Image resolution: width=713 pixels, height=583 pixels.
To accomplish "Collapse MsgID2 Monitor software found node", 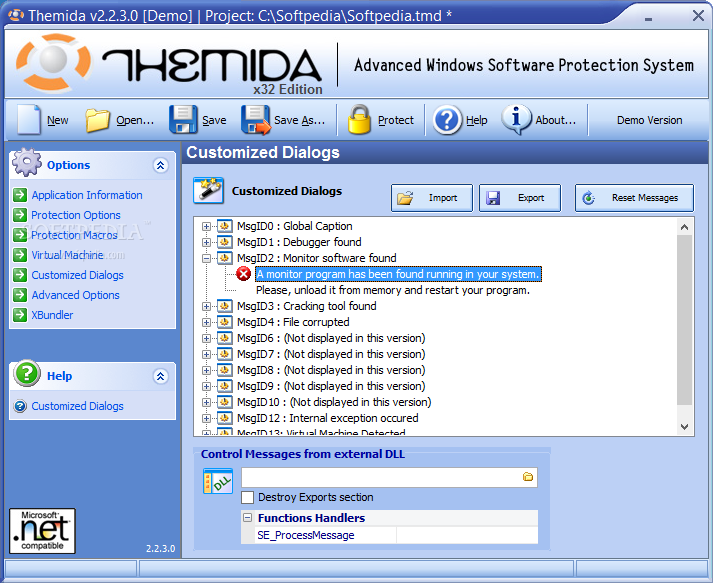I will pyautogui.click(x=206, y=258).
